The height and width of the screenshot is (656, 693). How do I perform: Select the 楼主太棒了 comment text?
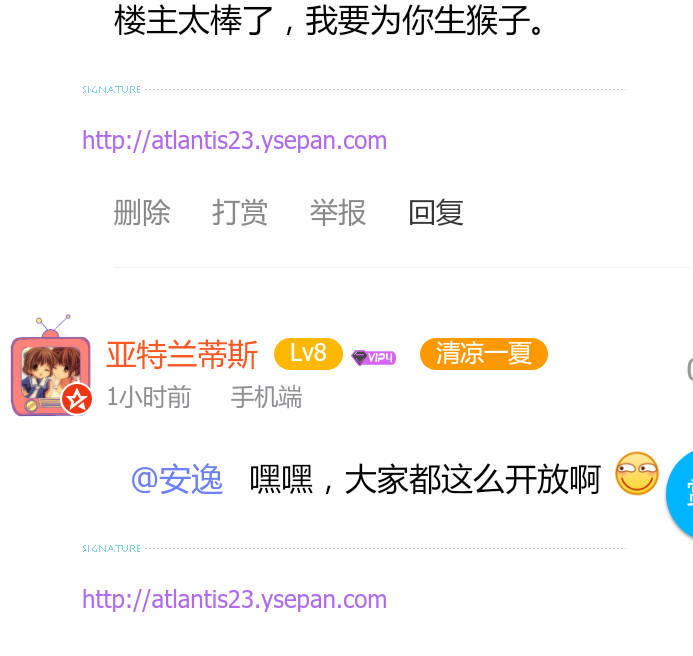pyautogui.click(x=330, y=20)
